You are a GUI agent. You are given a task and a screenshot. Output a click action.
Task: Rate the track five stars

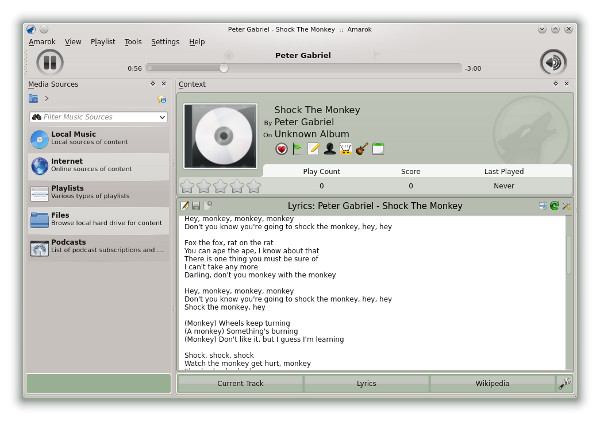click(253, 186)
